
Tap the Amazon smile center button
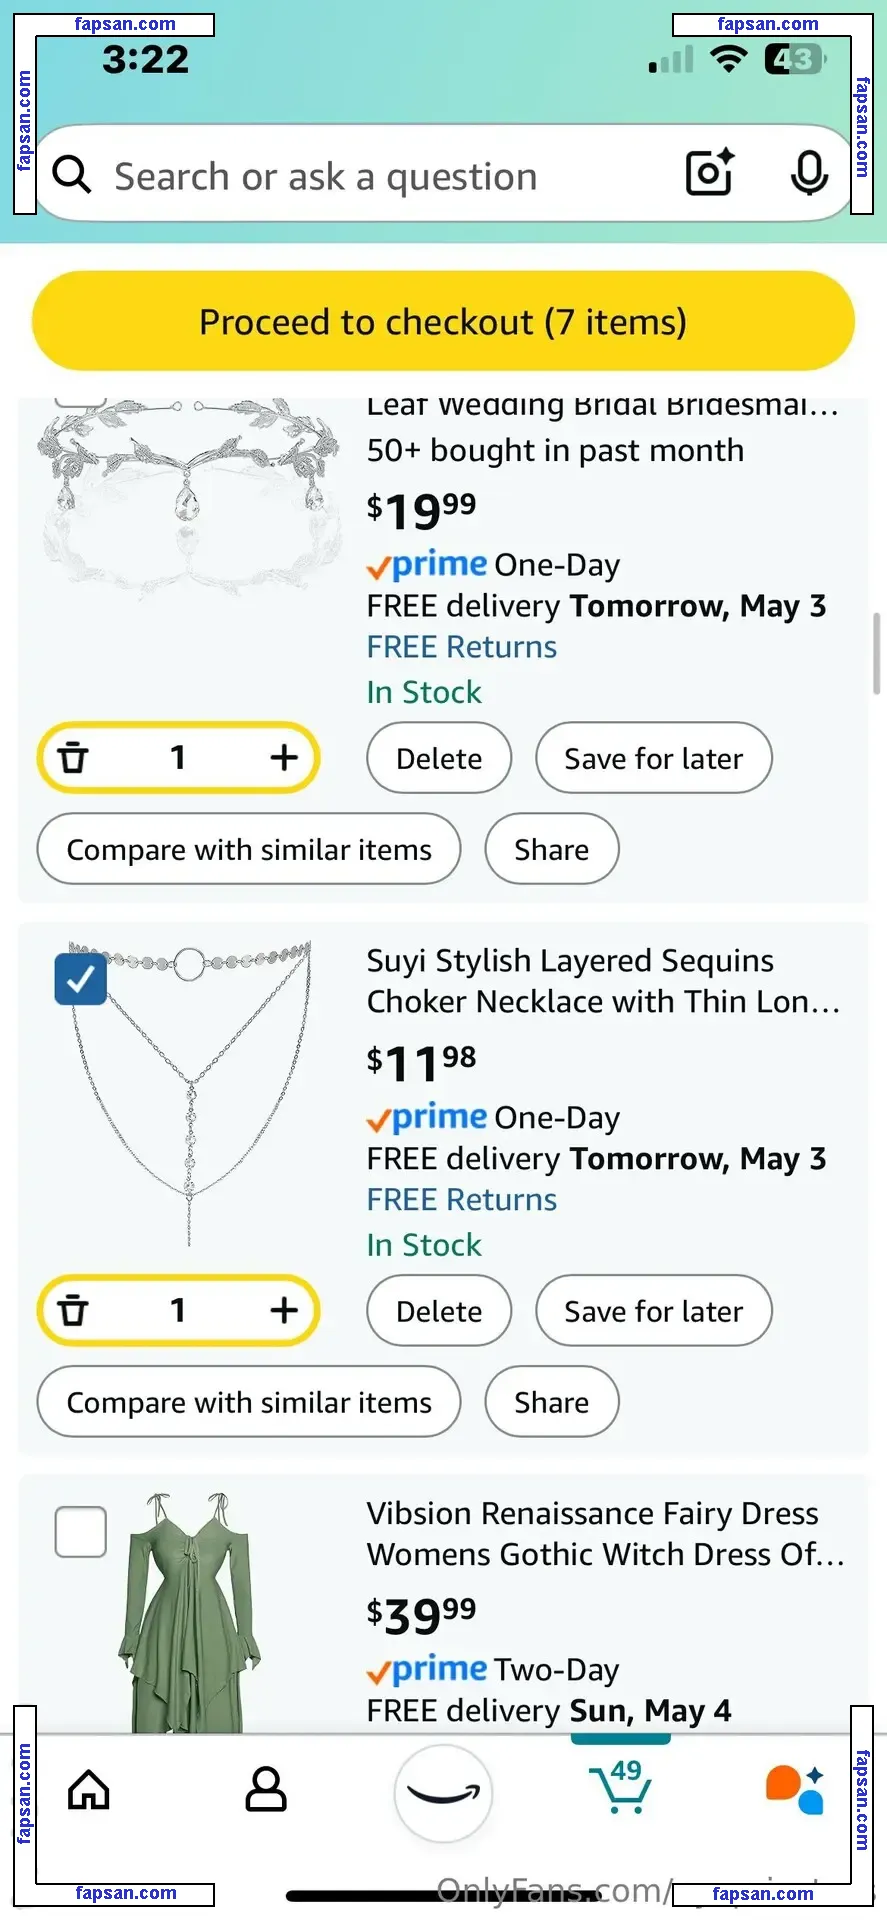pyautogui.click(x=443, y=1793)
